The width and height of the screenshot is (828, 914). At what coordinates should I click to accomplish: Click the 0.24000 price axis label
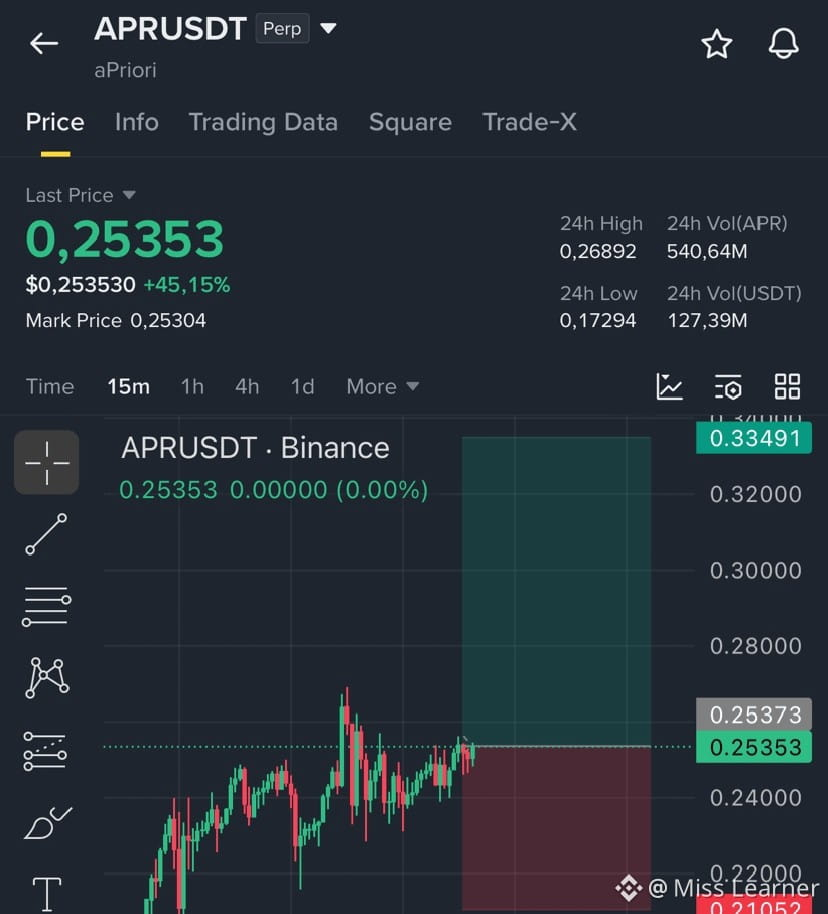(756, 797)
